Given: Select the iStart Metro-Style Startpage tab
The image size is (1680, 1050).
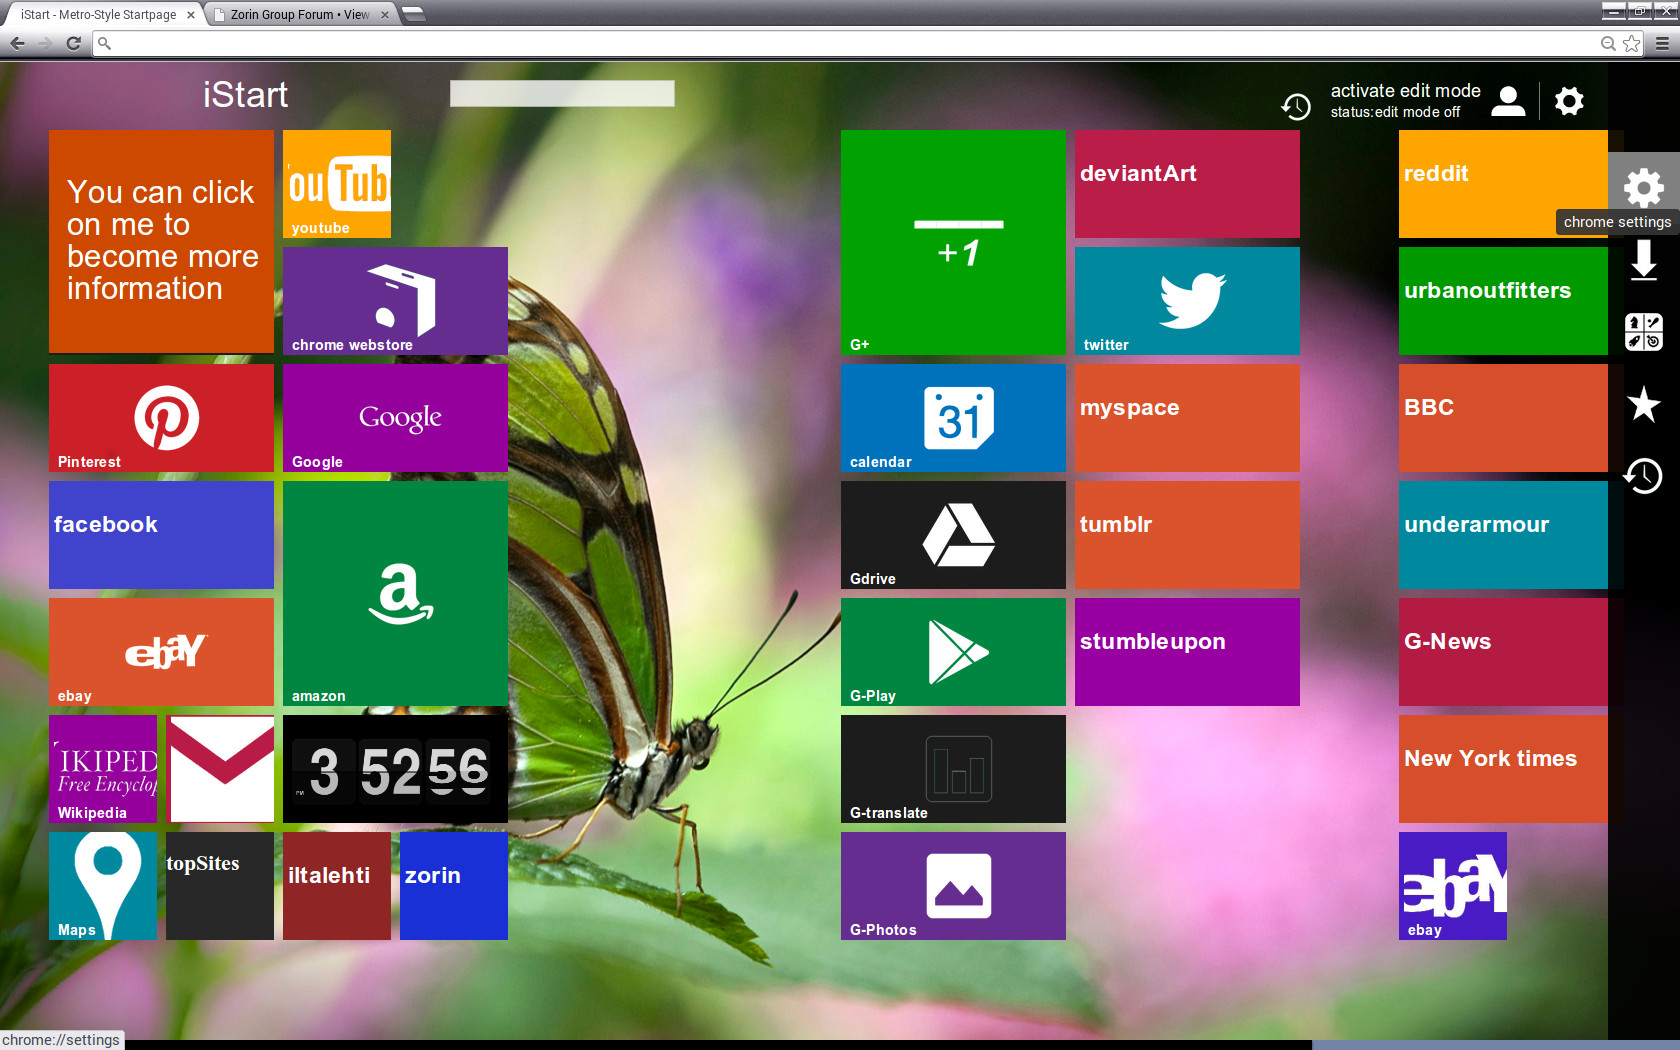Looking at the screenshot, I should pos(98,15).
